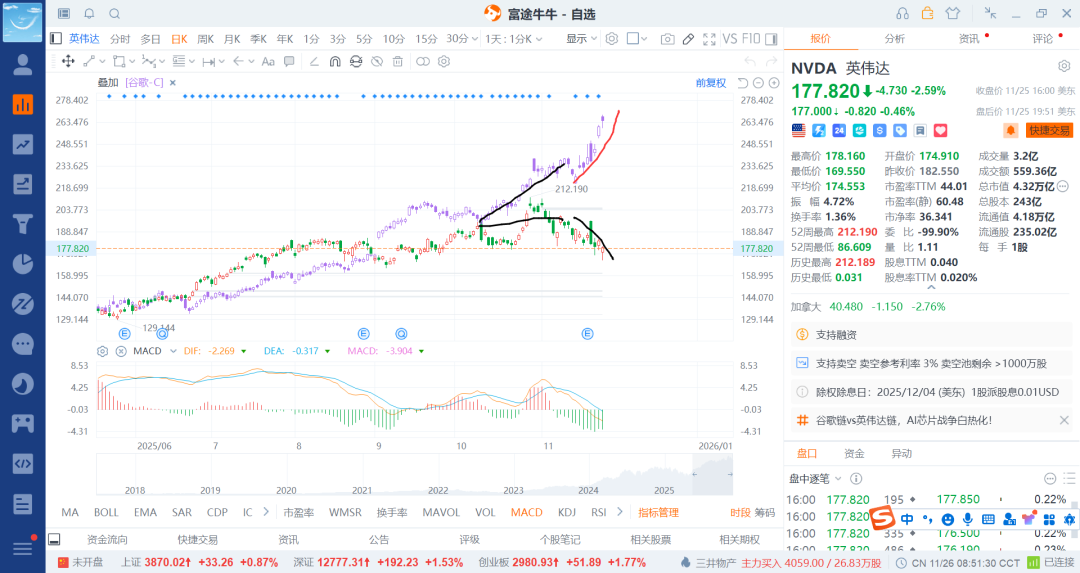Open the trend line markets sidebar icon

[x=23, y=144]
